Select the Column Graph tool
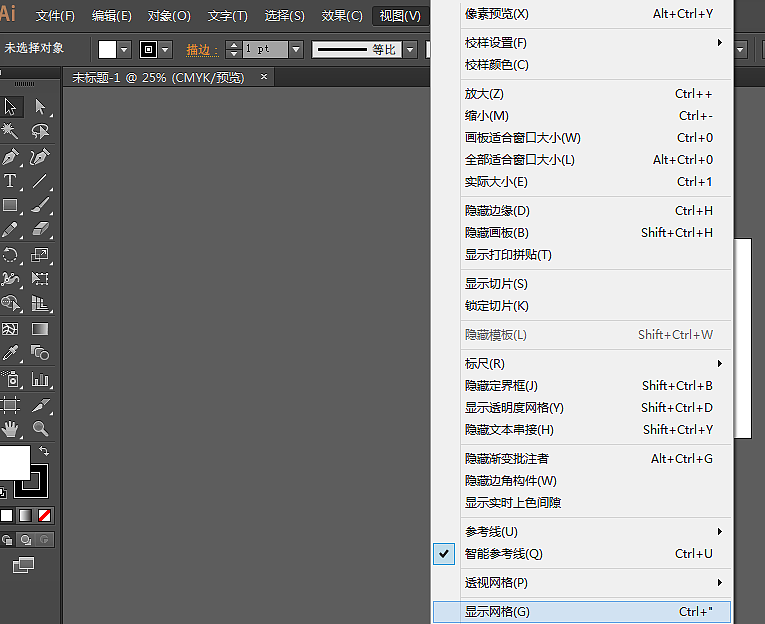The width and height of the screenshot is (765, 624). coord(40,379)
